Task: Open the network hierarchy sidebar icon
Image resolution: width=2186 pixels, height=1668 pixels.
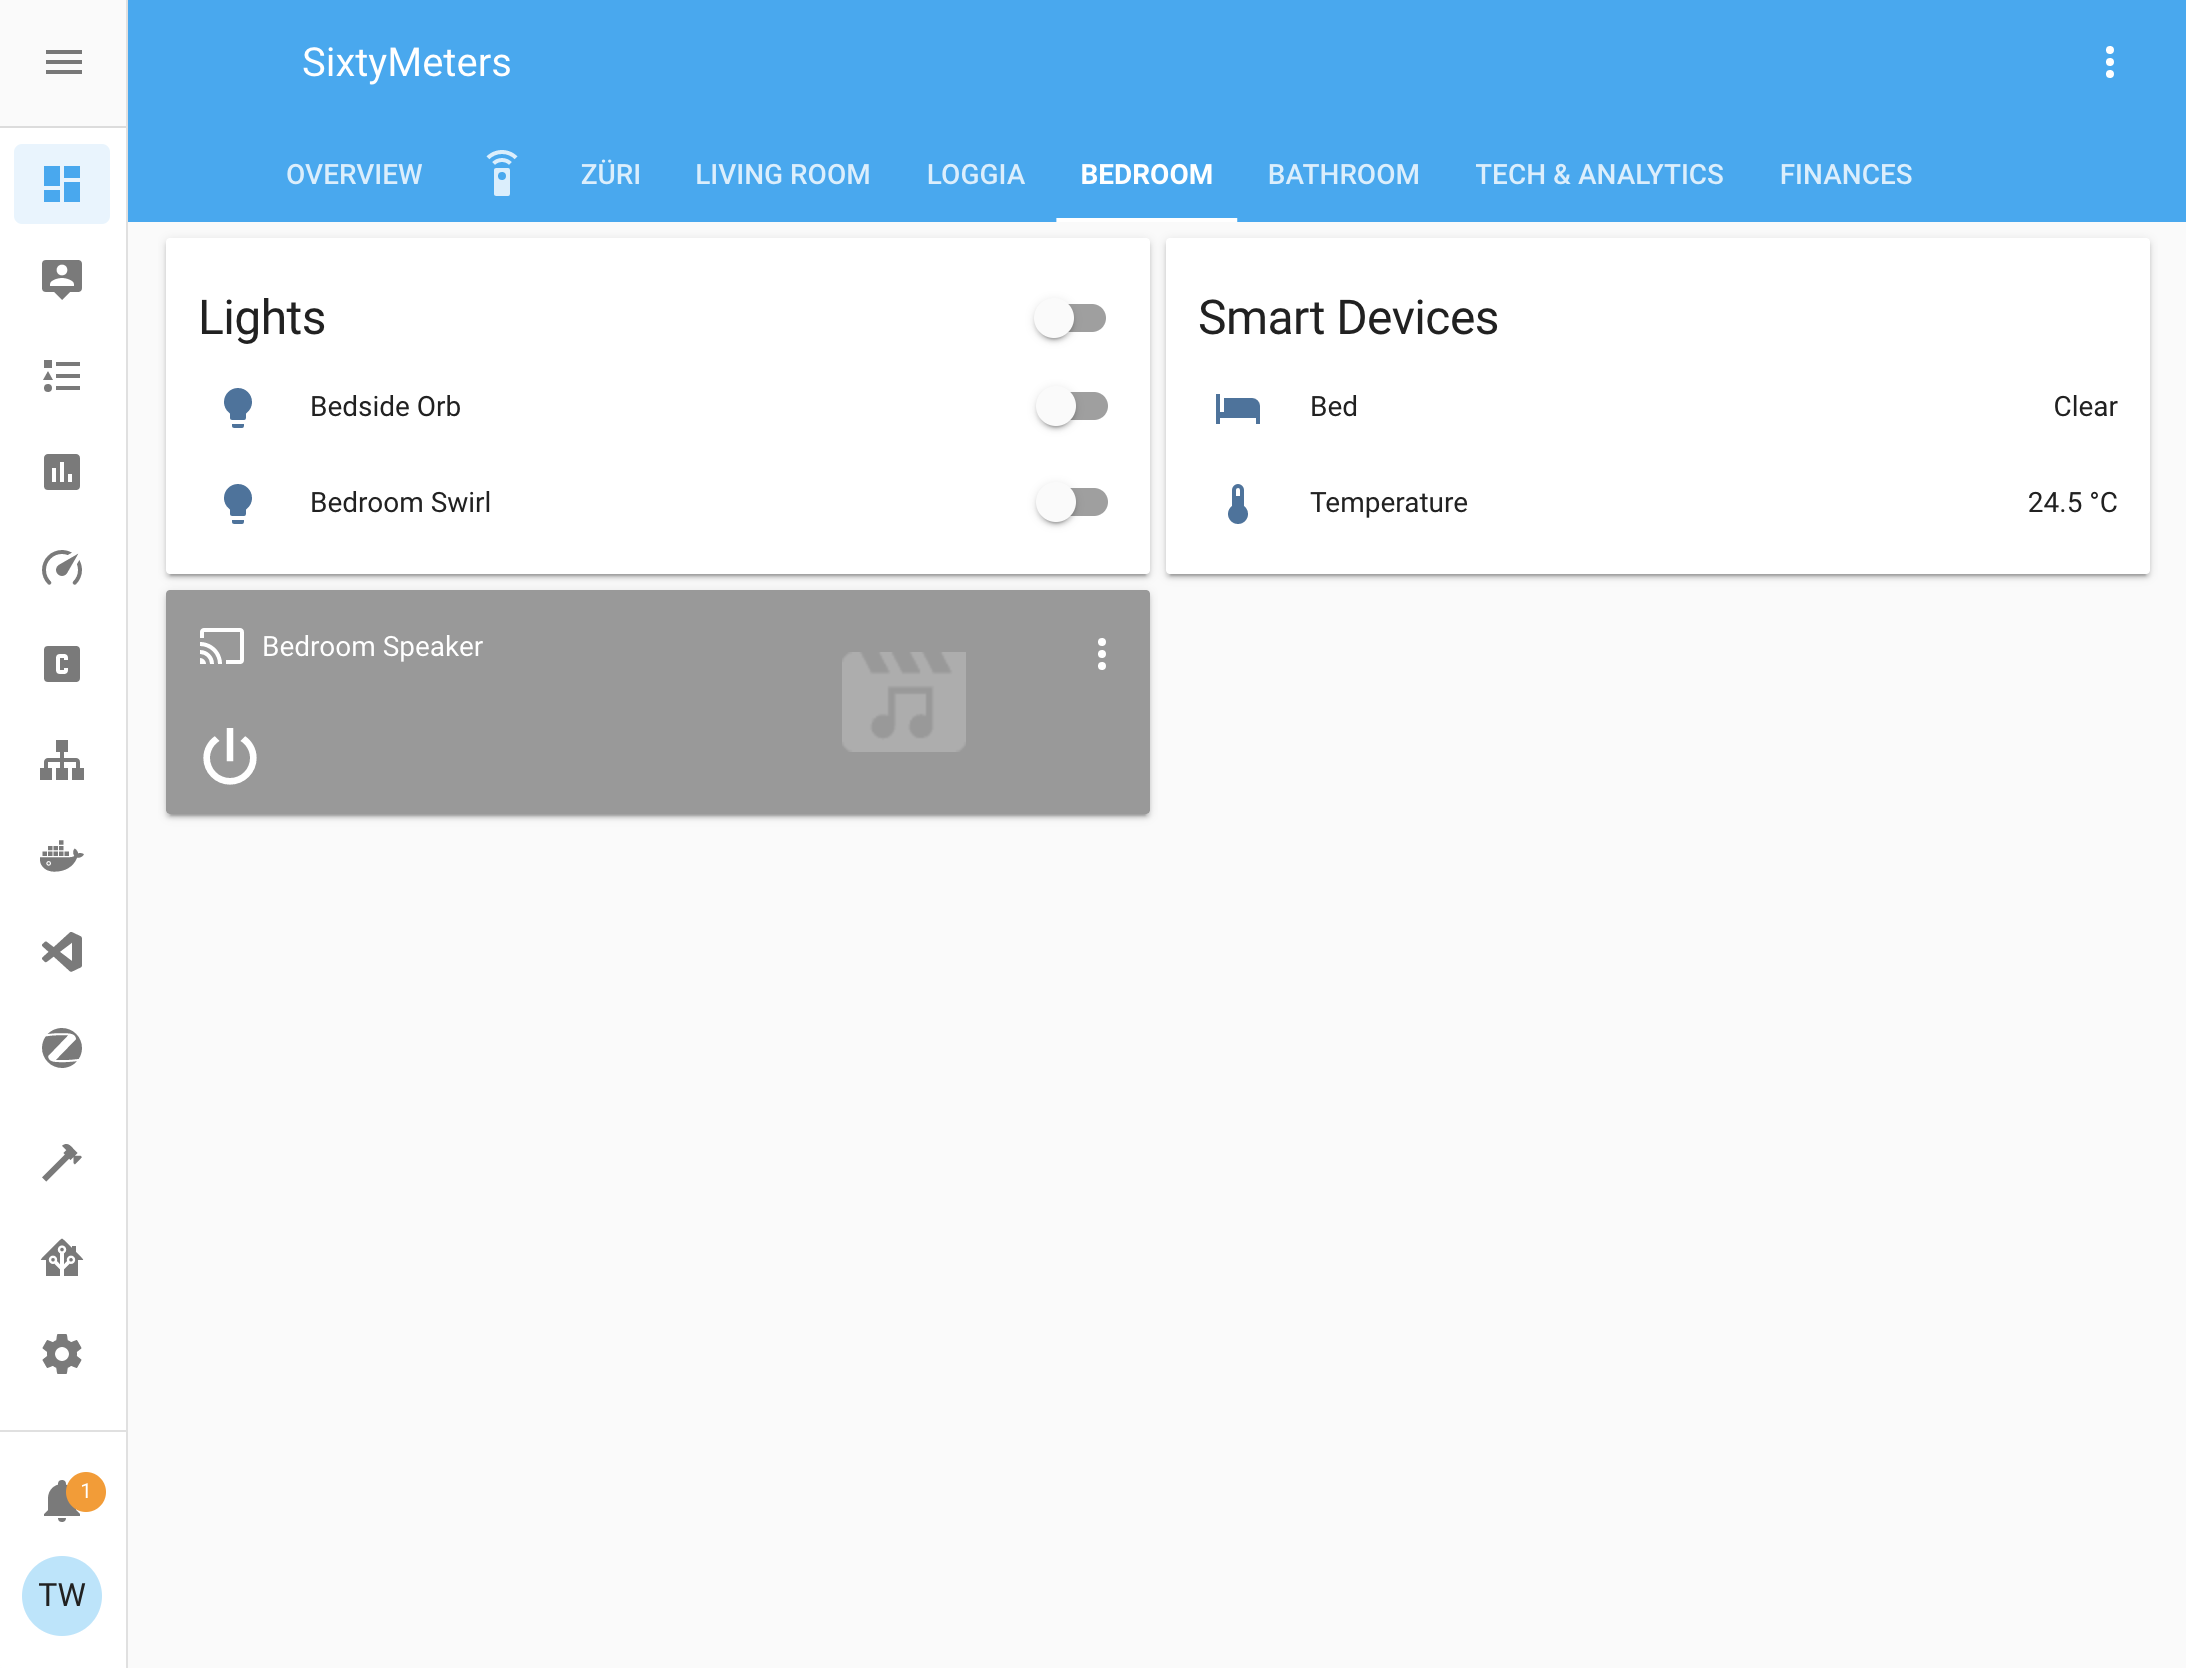Action: (x=62, y=760)
